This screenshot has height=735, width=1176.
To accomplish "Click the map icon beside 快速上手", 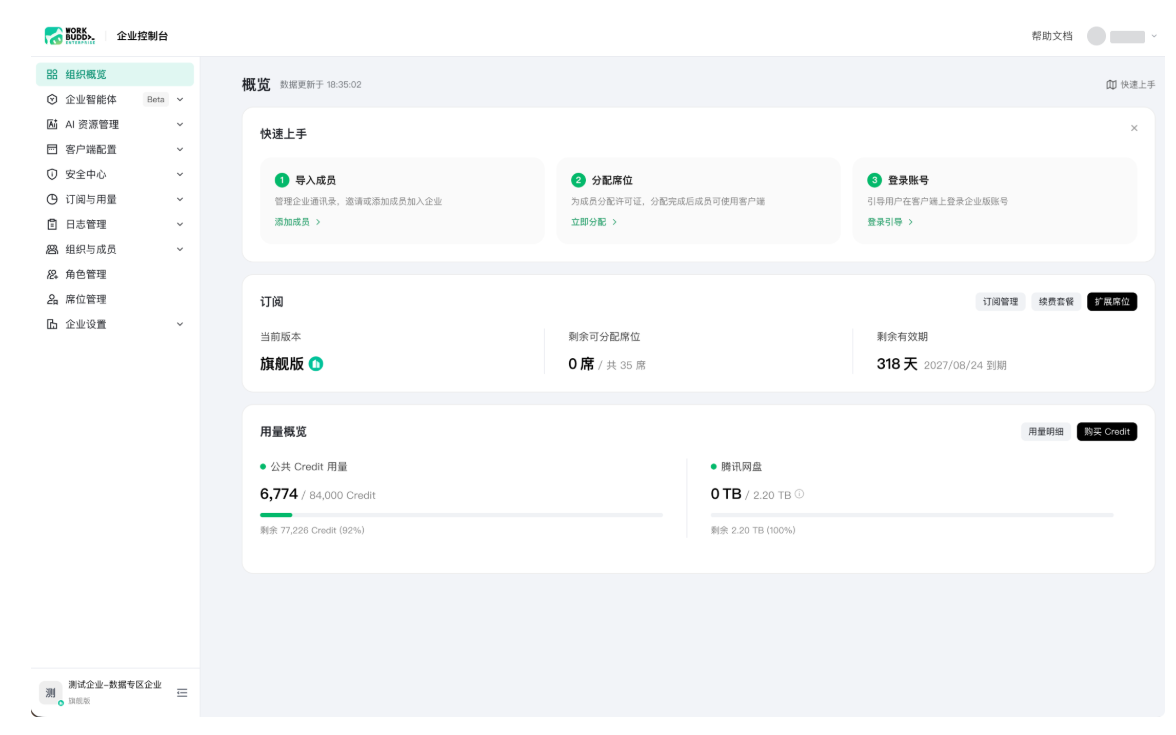I will pos(1111,85).
